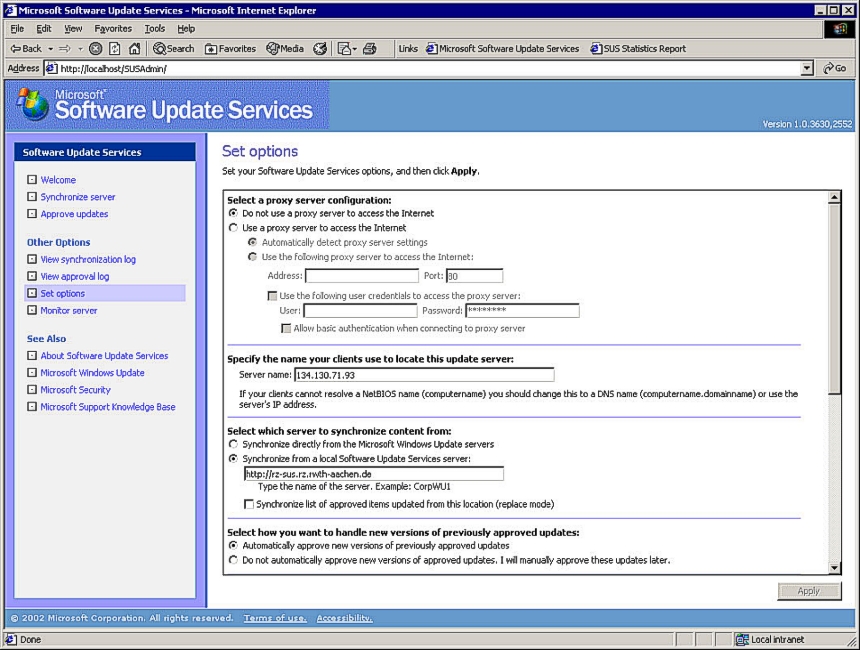Viewport: 860px width, 650px height.
Task: Select 'Automatically detect proxy server settings' option
Action: pos(252,242)
